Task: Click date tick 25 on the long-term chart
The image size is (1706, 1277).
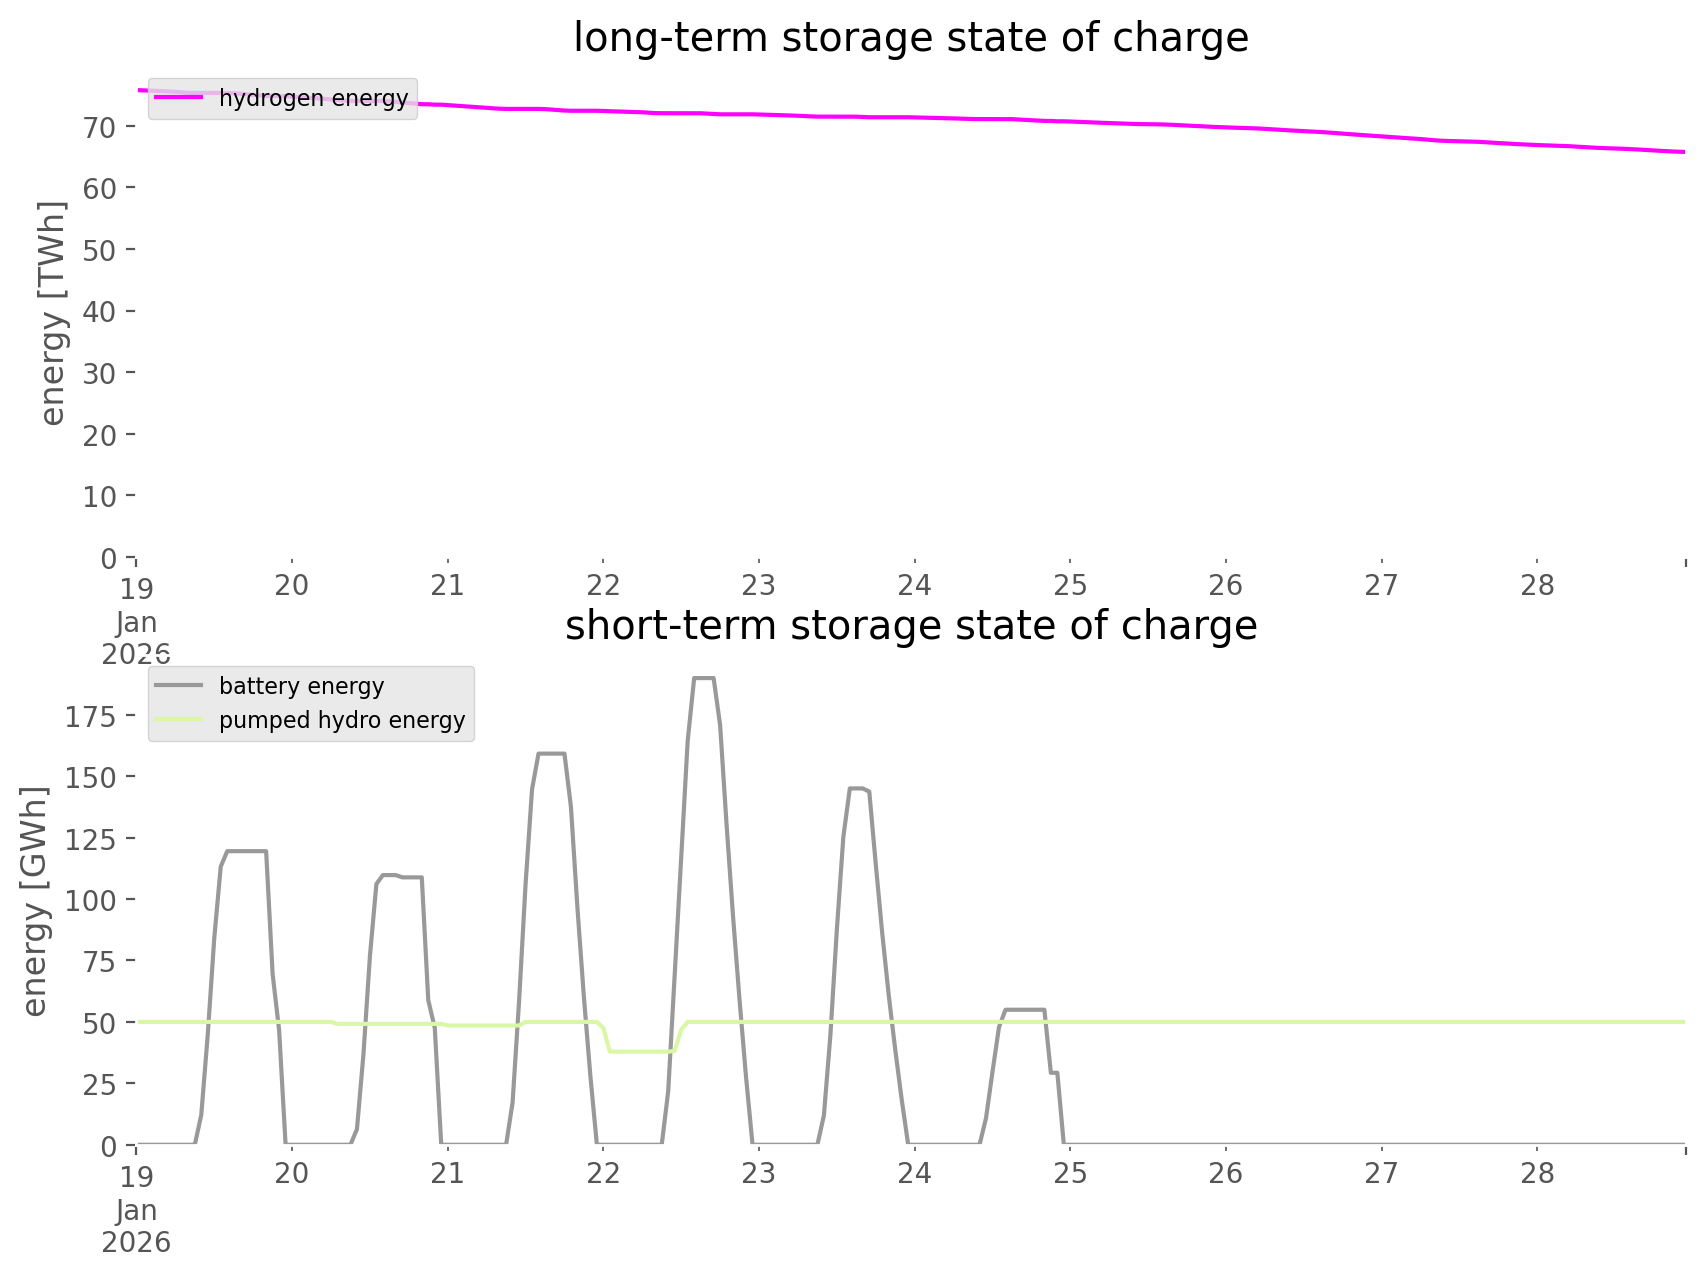Action: 1070,585
